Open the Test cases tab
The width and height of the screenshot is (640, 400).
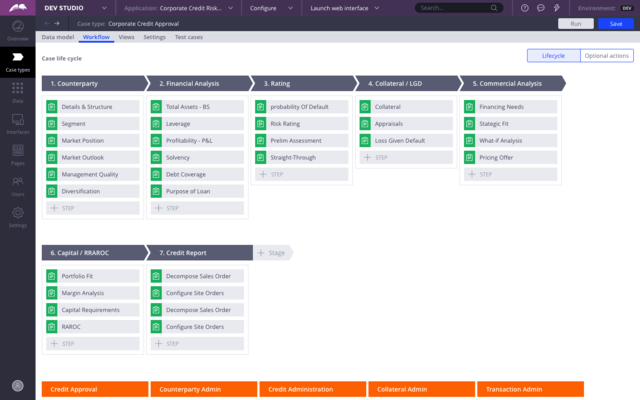(x=191, y=36)
